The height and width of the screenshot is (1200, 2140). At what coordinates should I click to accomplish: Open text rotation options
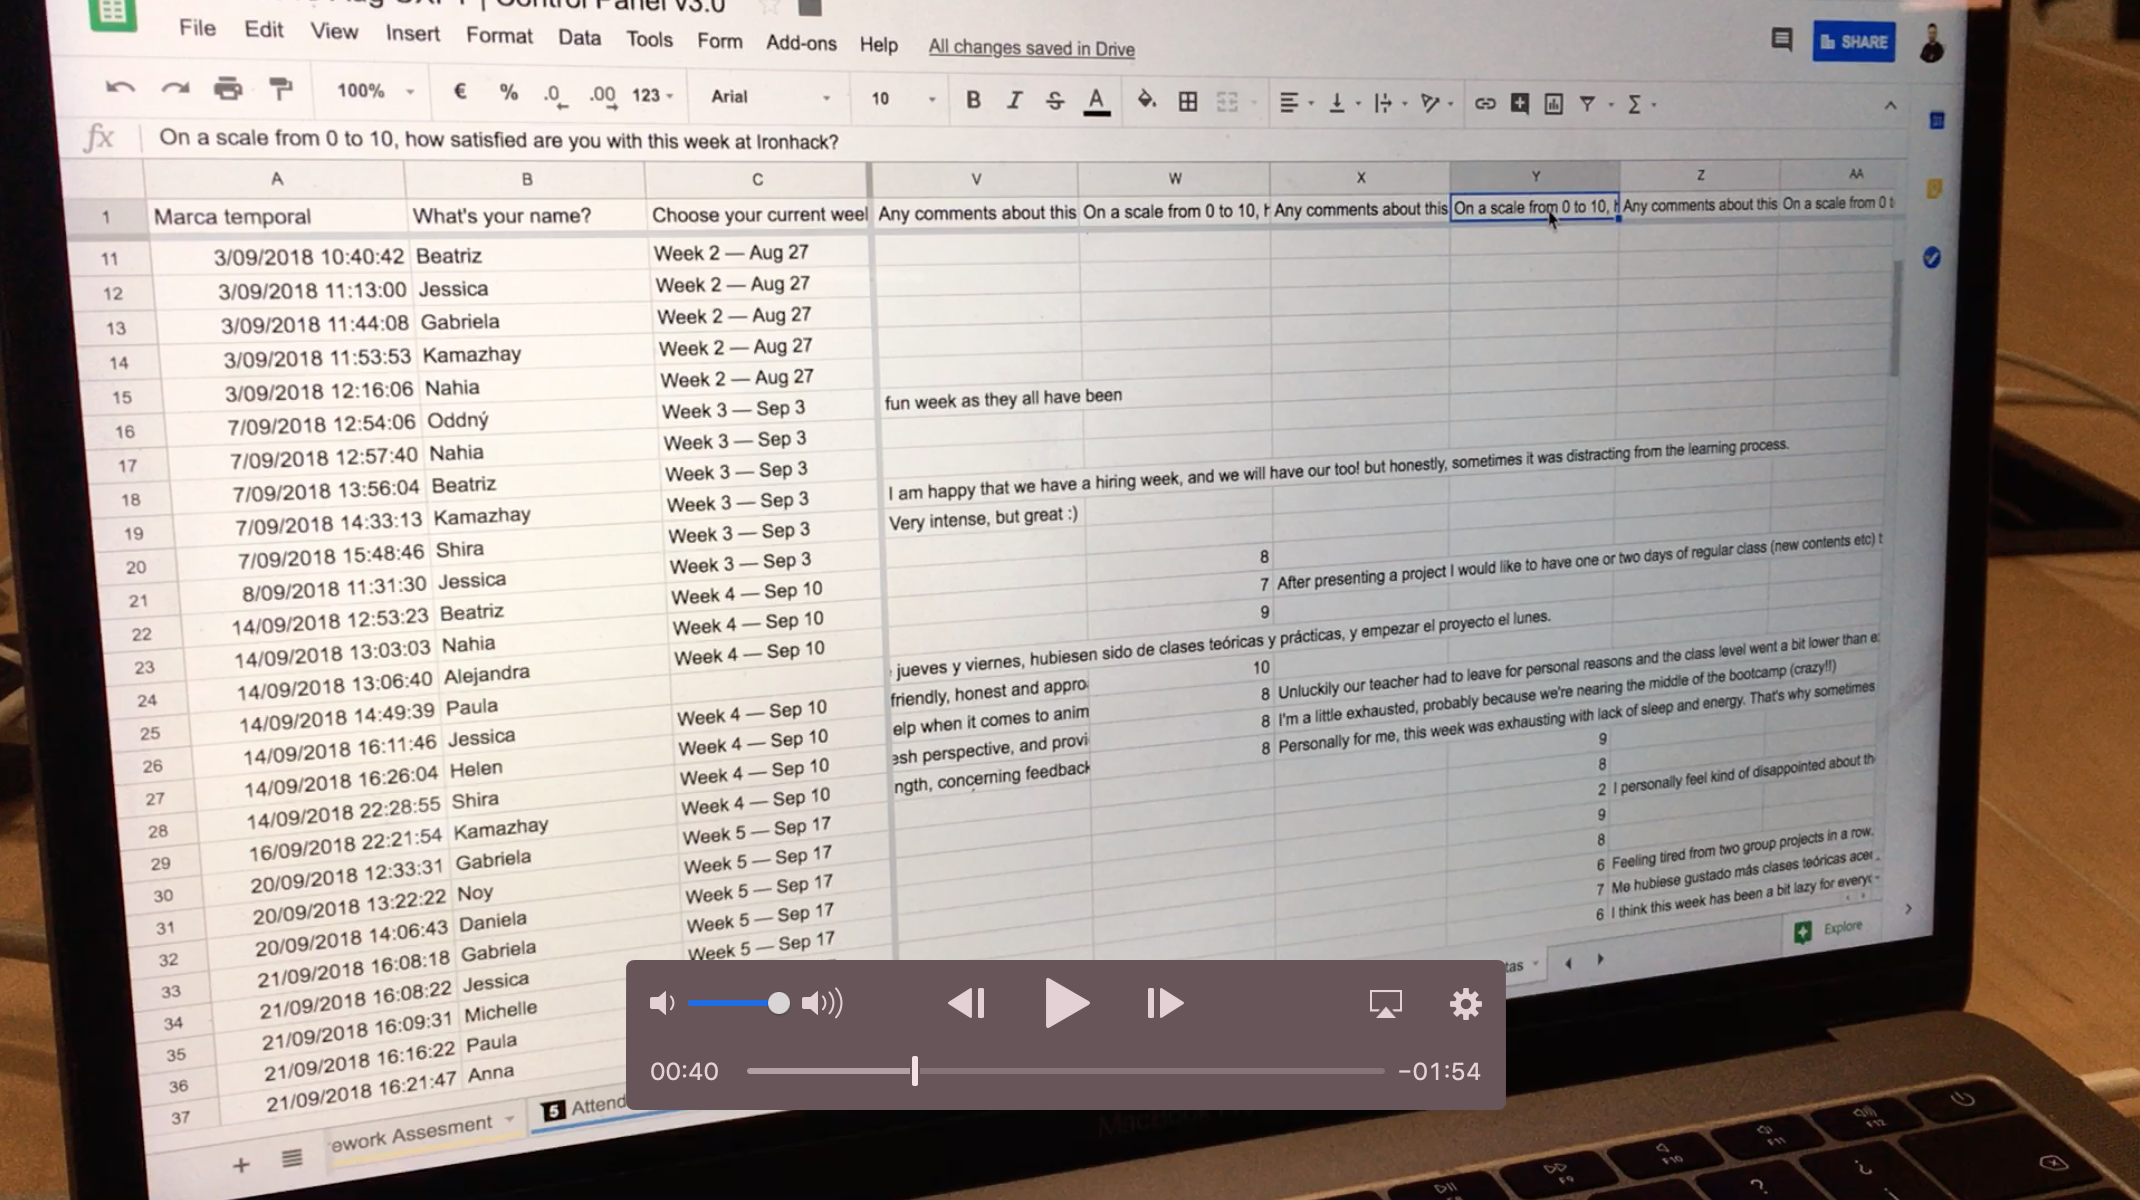coord(1436,103)
